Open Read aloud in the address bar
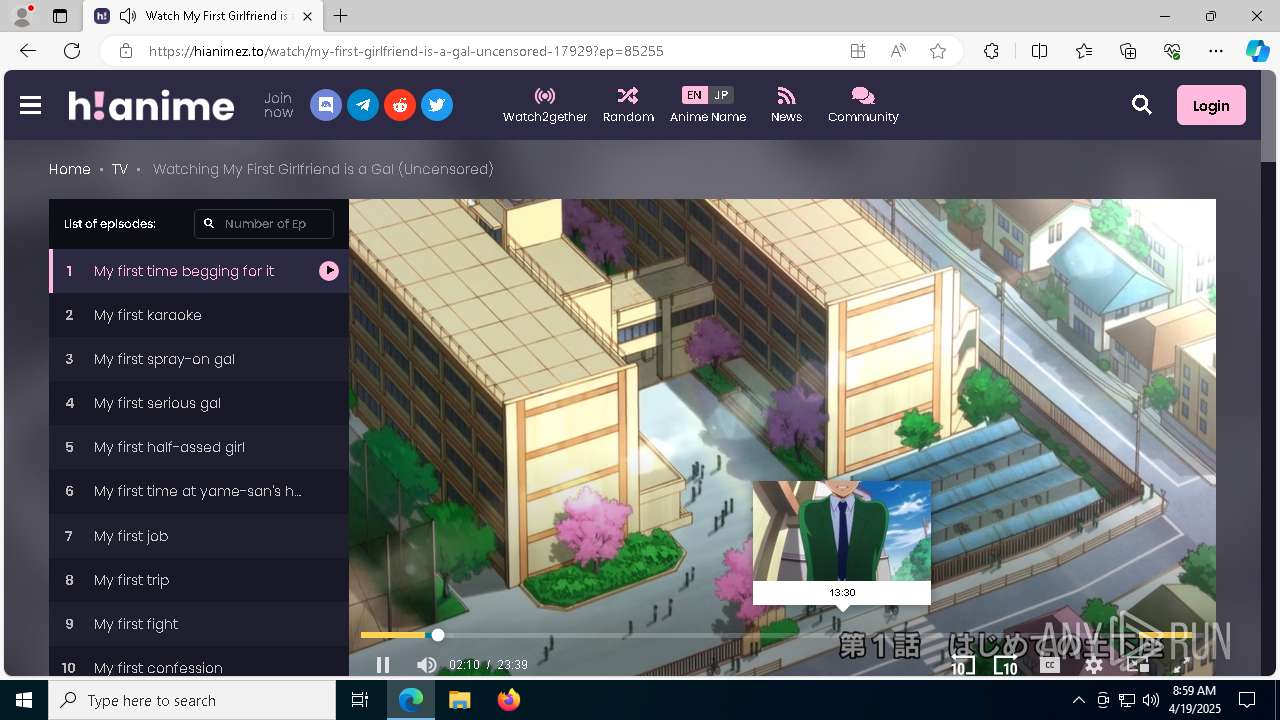 898,51
